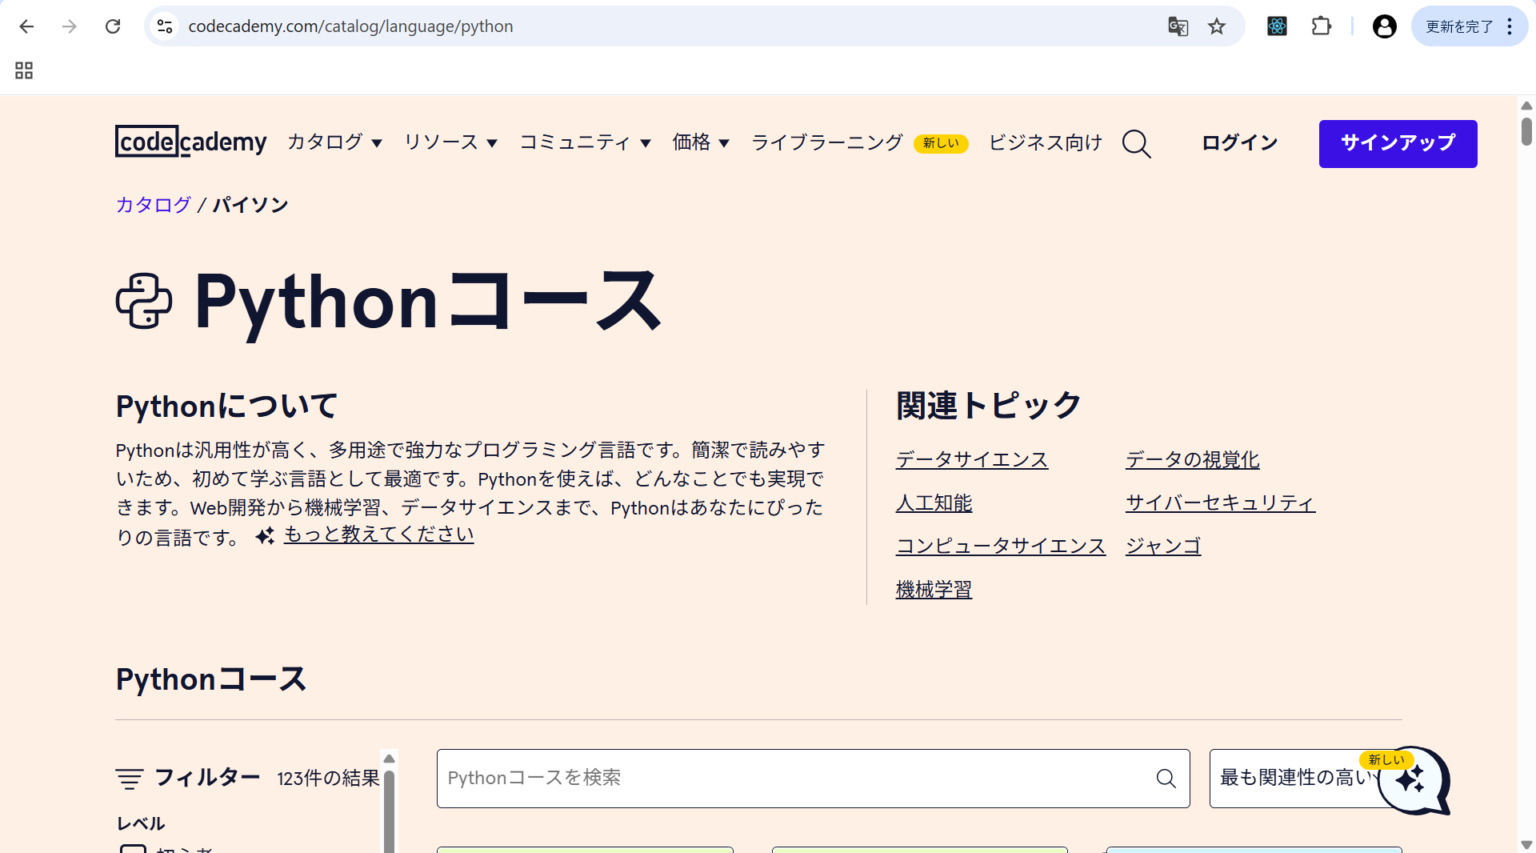Click the filter panel scrollbar up arrow
This screenshot has height=853, width=1536.
[389, 759]
